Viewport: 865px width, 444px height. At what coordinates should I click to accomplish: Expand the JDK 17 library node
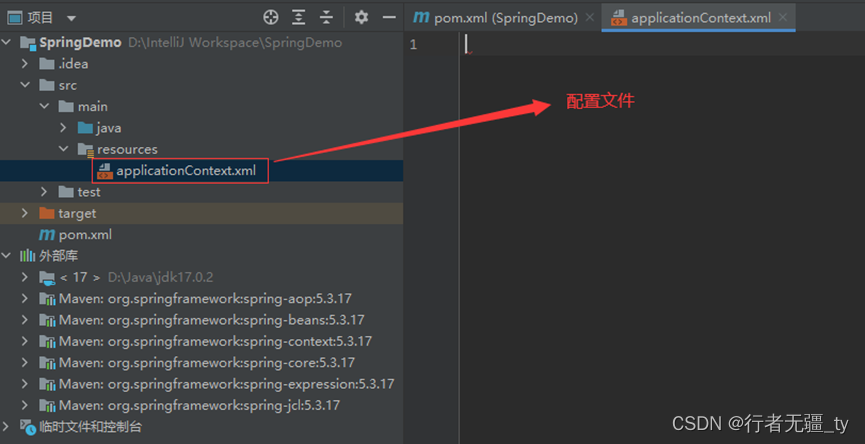click(25, 277)
